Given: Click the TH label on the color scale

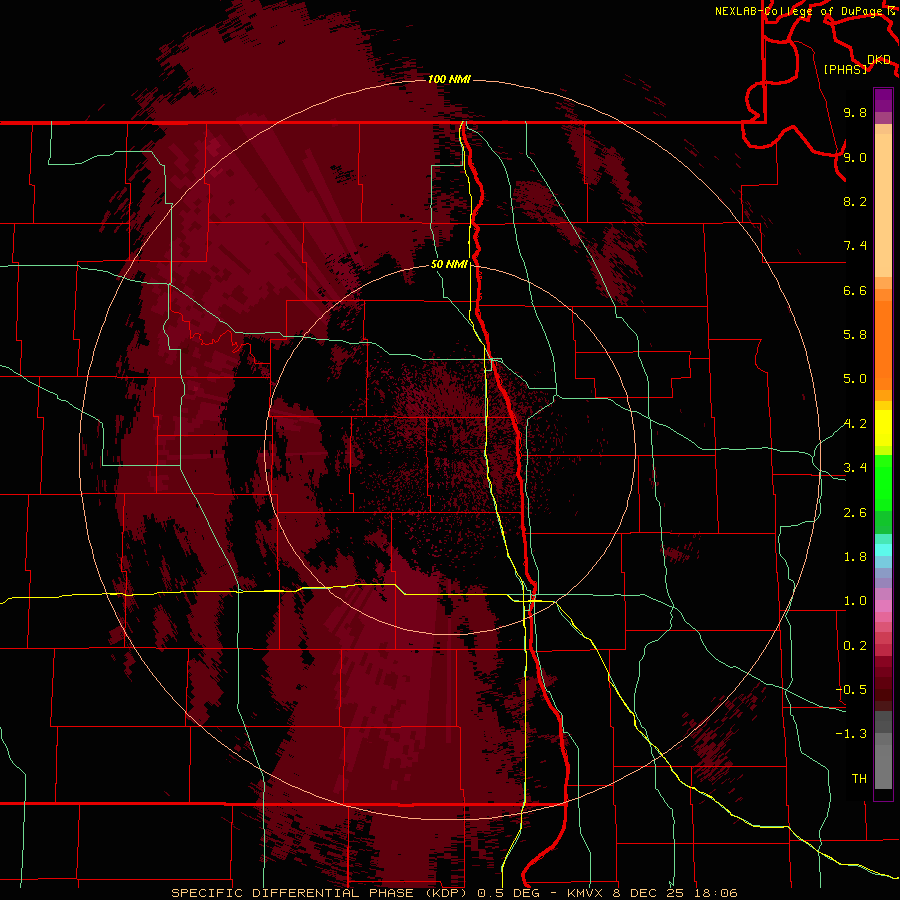Looking at the screenshot, I should [x=859, y=779].
